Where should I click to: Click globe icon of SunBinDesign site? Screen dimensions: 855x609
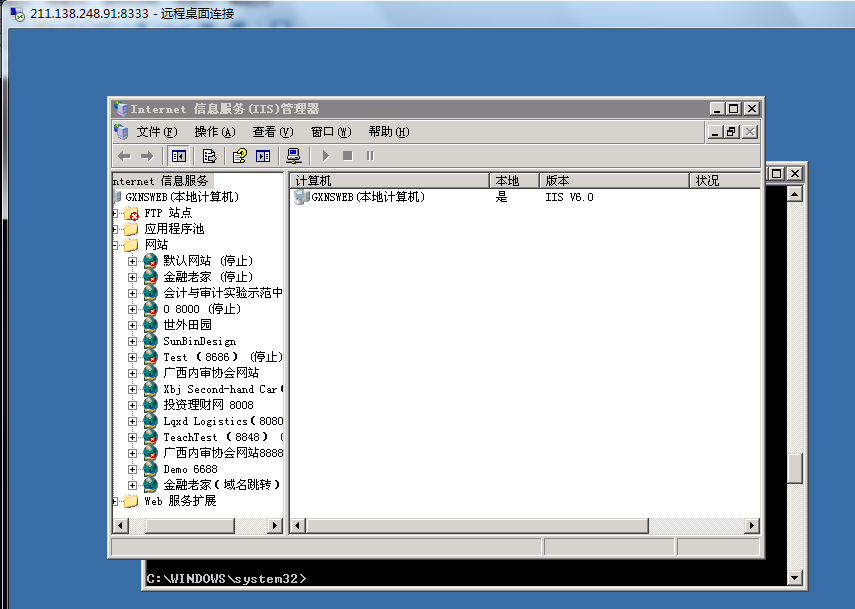[x=150, y=341]
